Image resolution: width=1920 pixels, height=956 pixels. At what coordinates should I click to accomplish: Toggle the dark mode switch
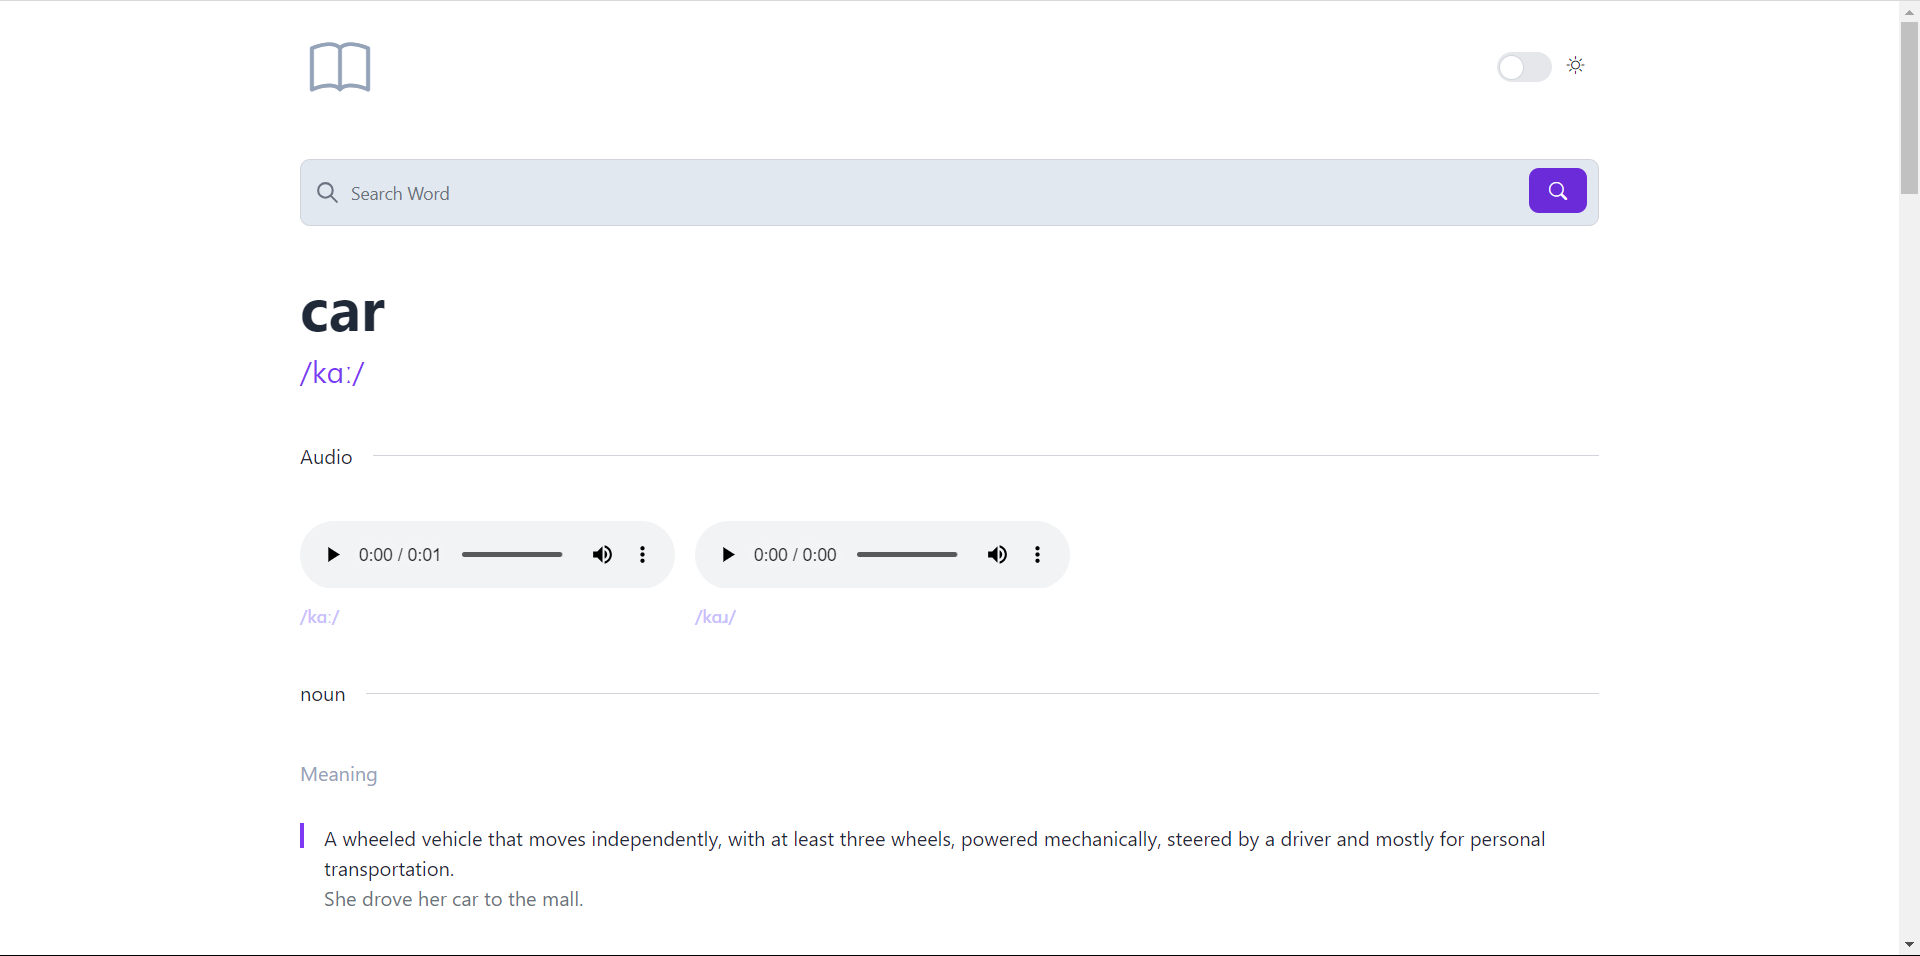(1523, 67)
